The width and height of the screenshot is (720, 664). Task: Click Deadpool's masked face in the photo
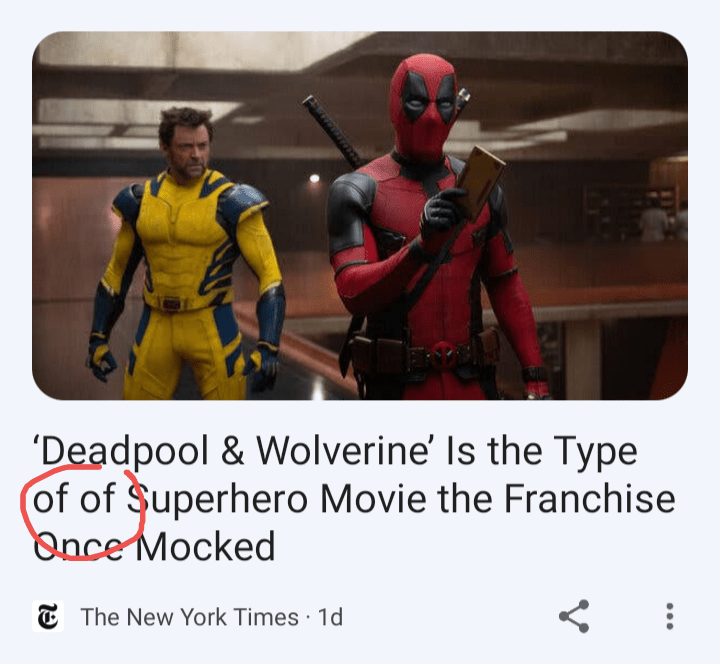point(423,107)
